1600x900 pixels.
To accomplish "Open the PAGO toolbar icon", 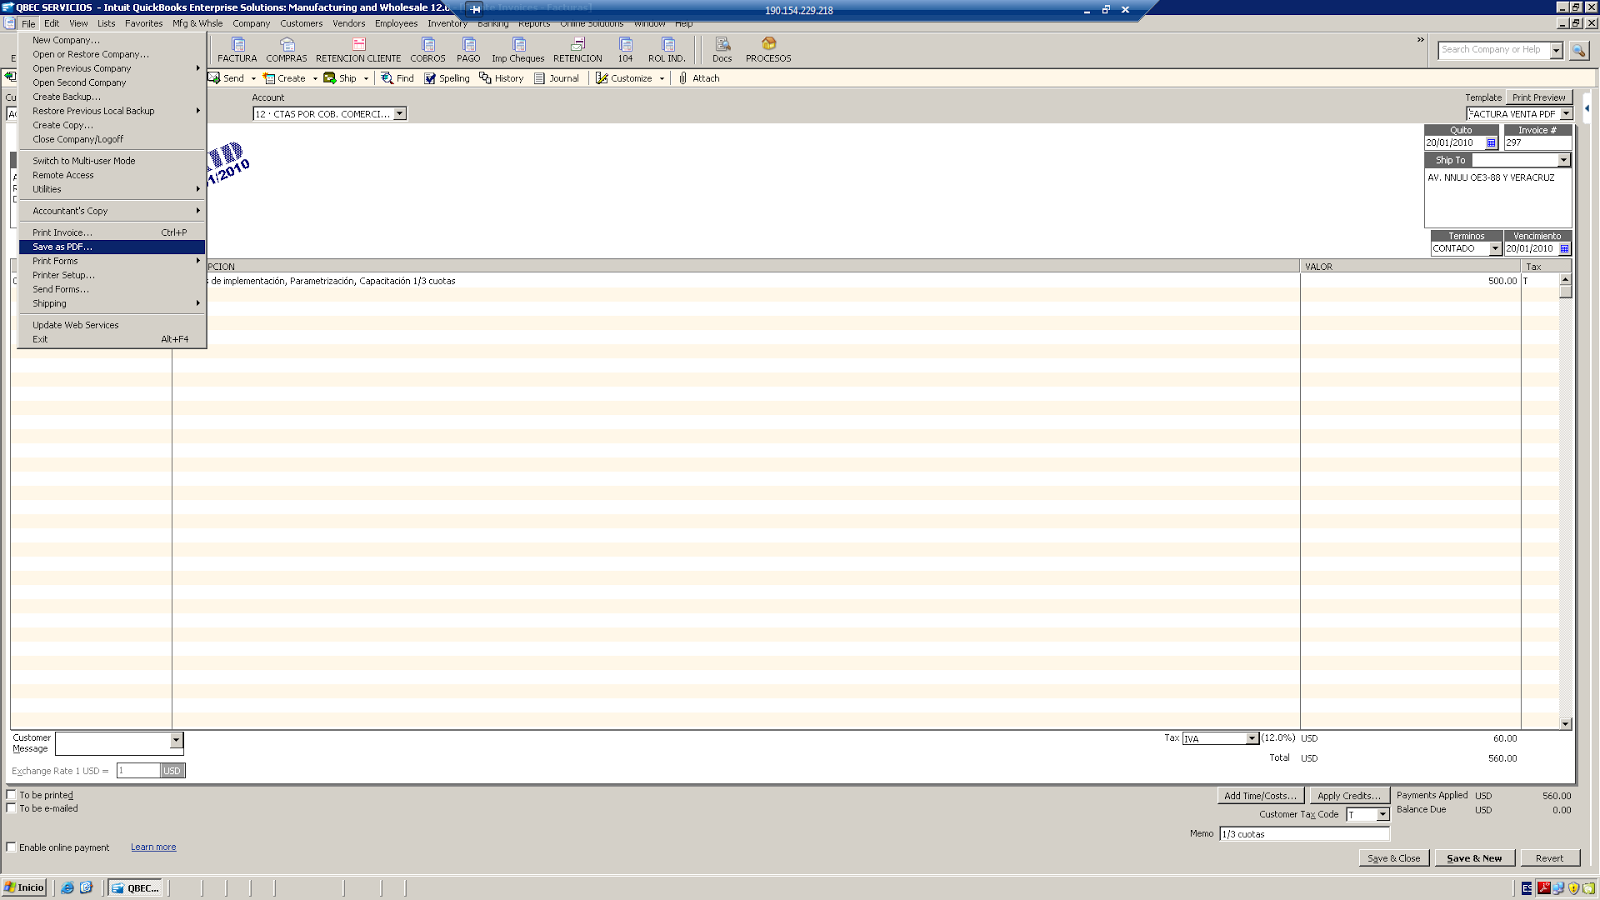I will tap(469, 50).
